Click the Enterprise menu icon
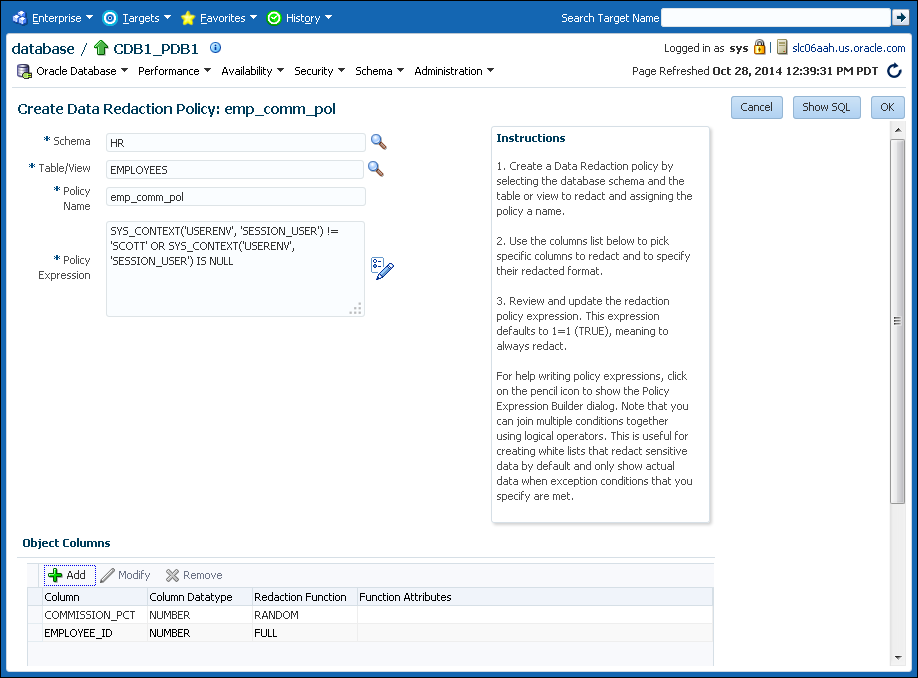Viewport: 918px width, 678px height. click(x=20, y=18)
